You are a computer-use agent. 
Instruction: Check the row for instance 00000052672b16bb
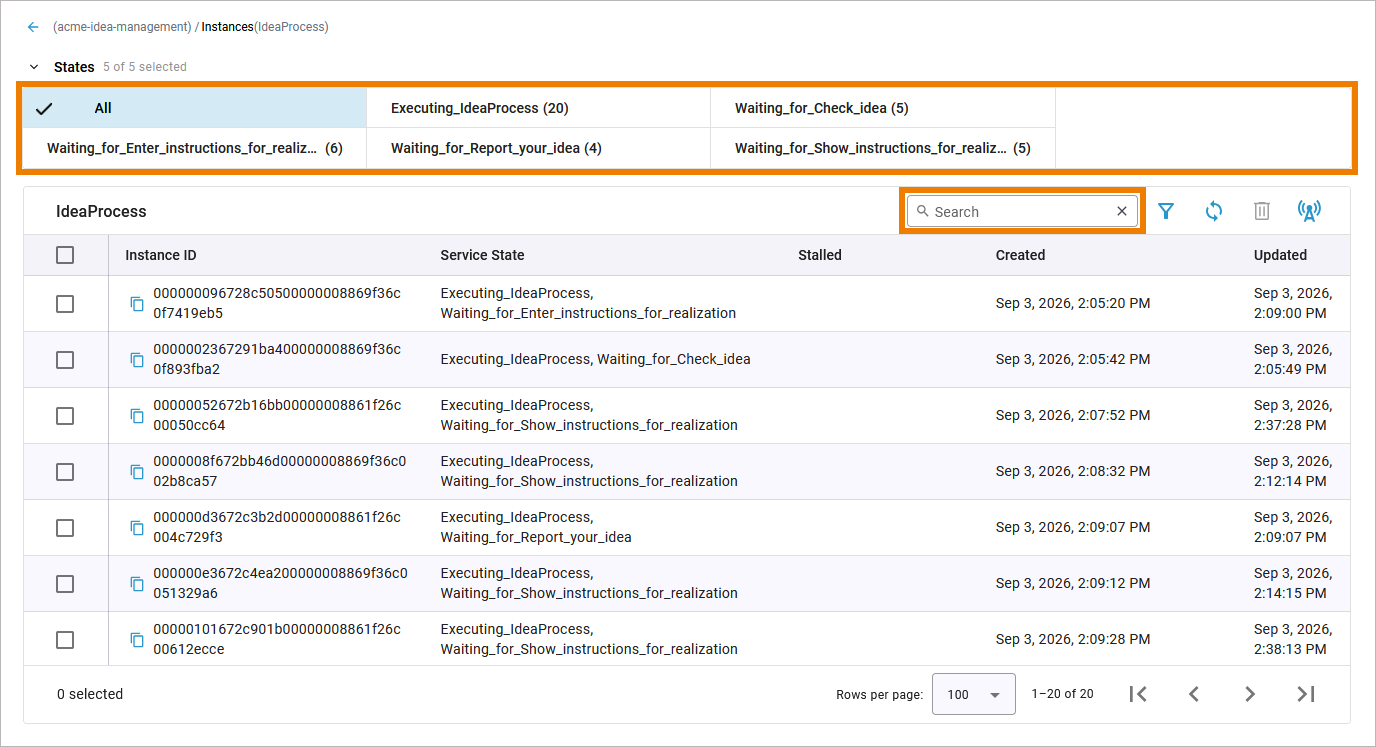point(65,415)
